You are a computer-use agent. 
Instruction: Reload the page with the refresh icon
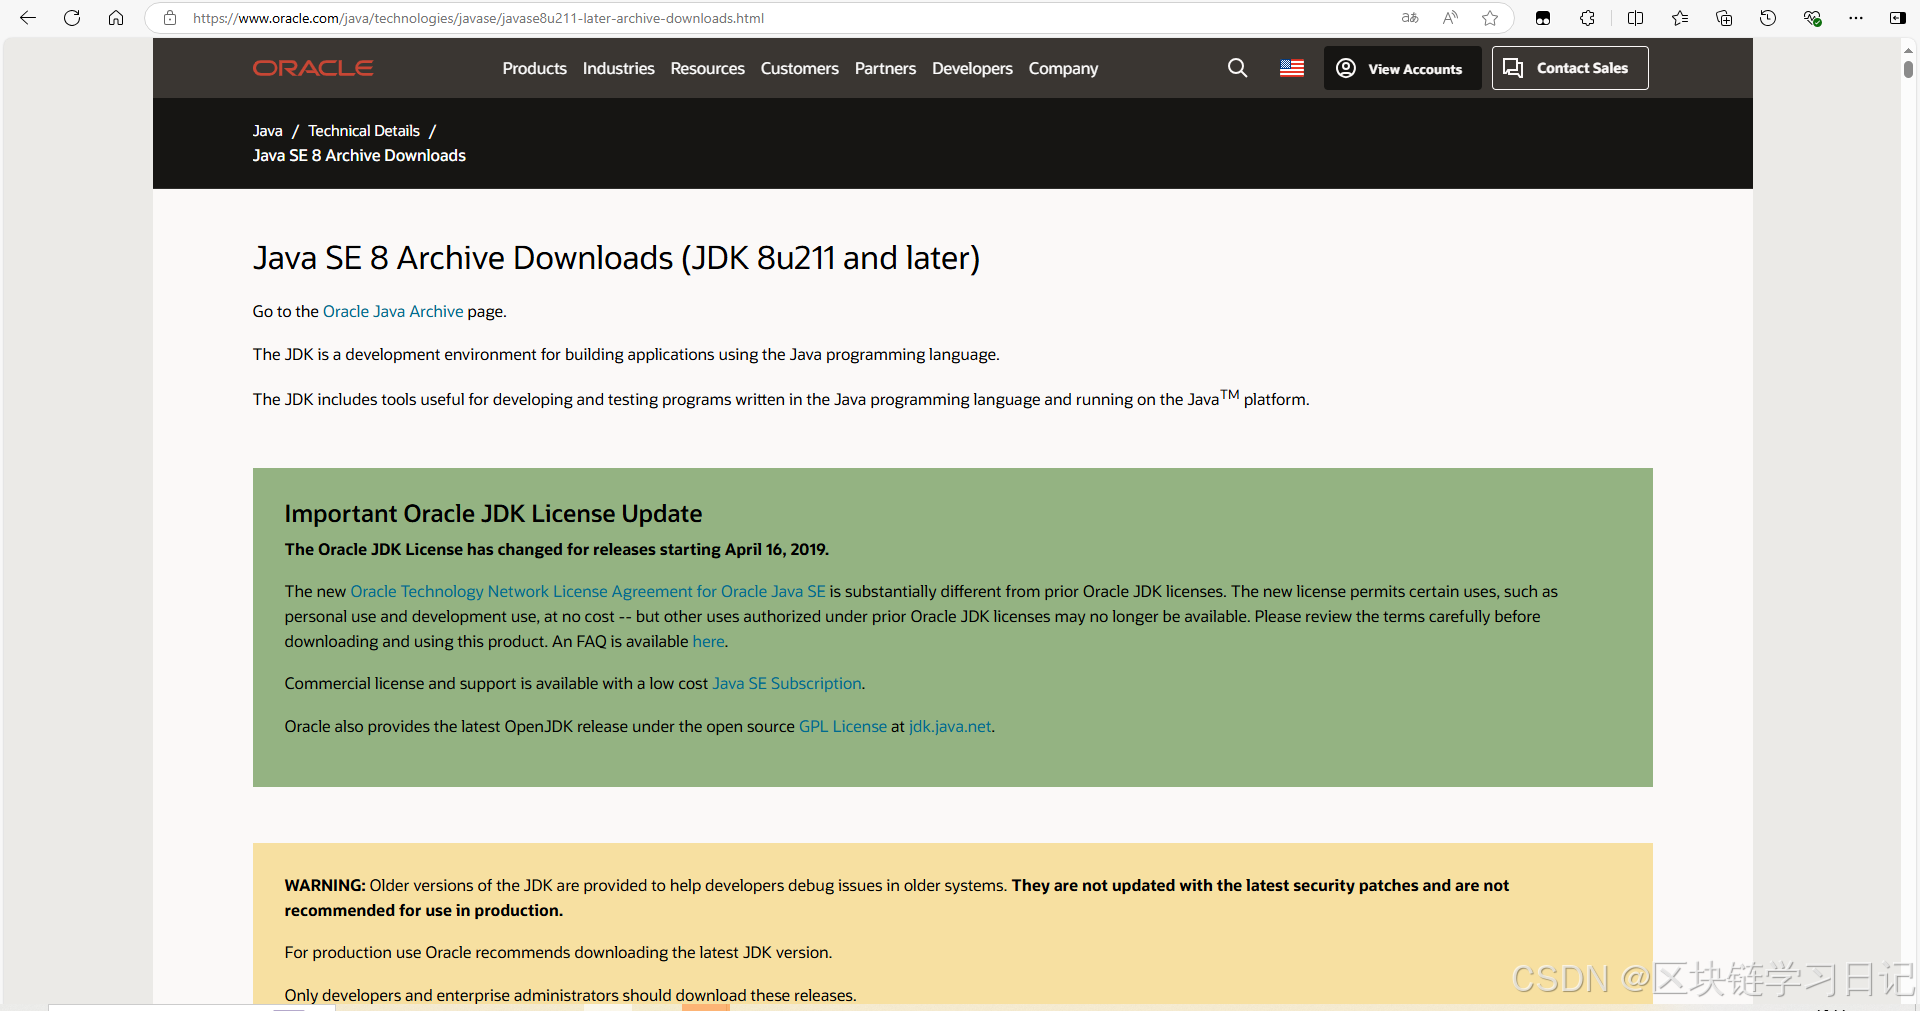click(72, 18)
